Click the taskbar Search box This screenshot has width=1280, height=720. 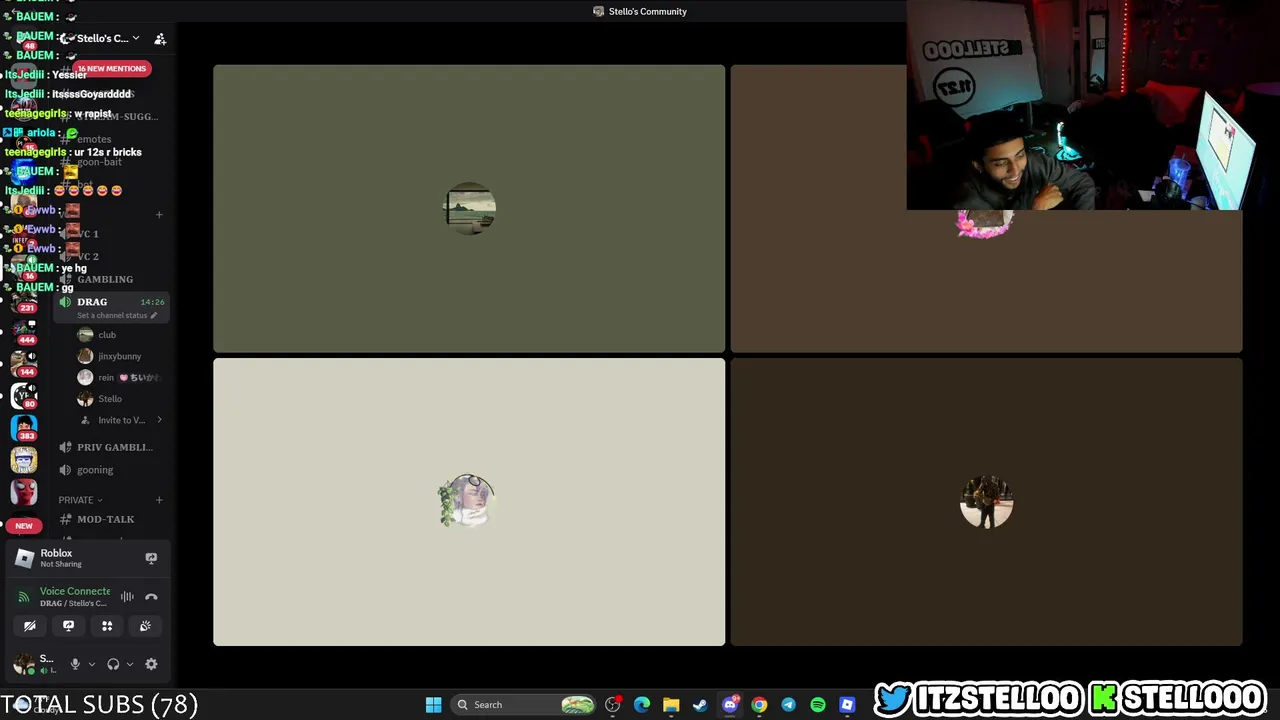(x=523, y=705)
